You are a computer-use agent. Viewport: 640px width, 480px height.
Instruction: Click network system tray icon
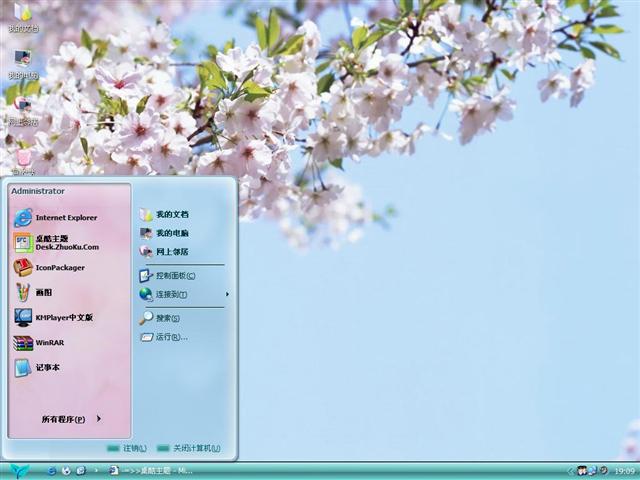(593, 471)
